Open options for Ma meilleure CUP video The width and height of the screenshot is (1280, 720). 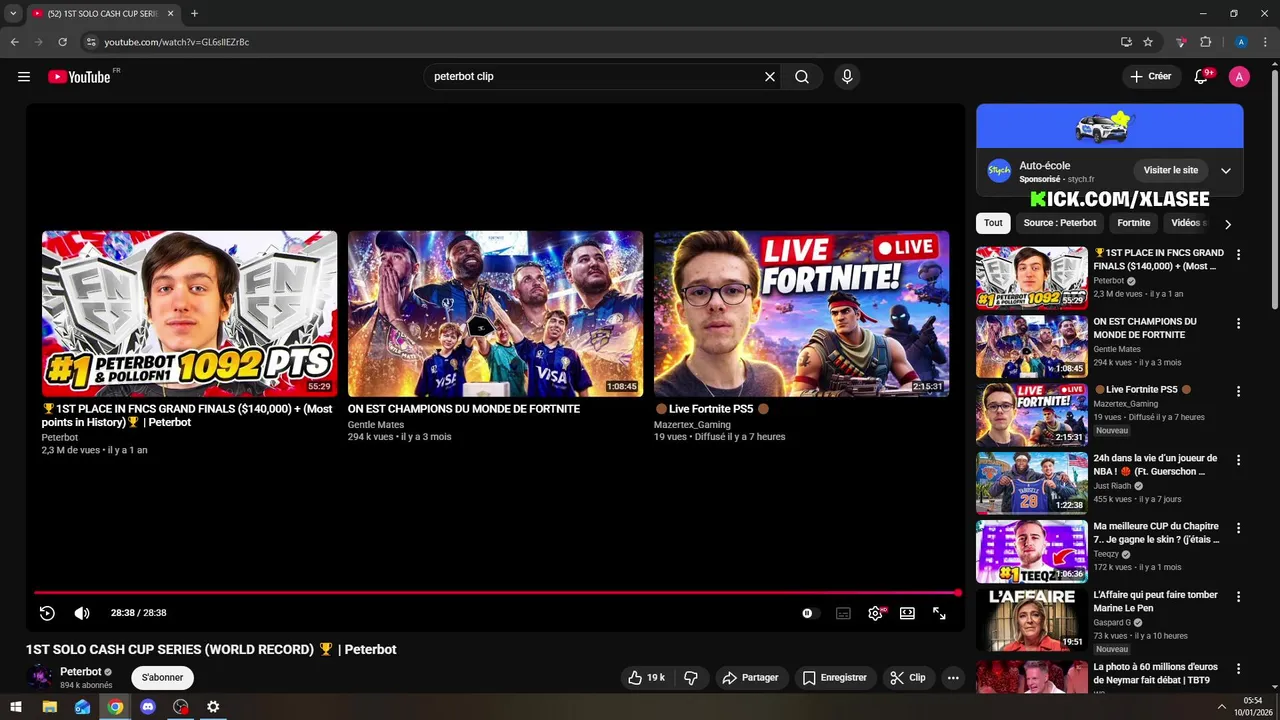(1238, 528)
